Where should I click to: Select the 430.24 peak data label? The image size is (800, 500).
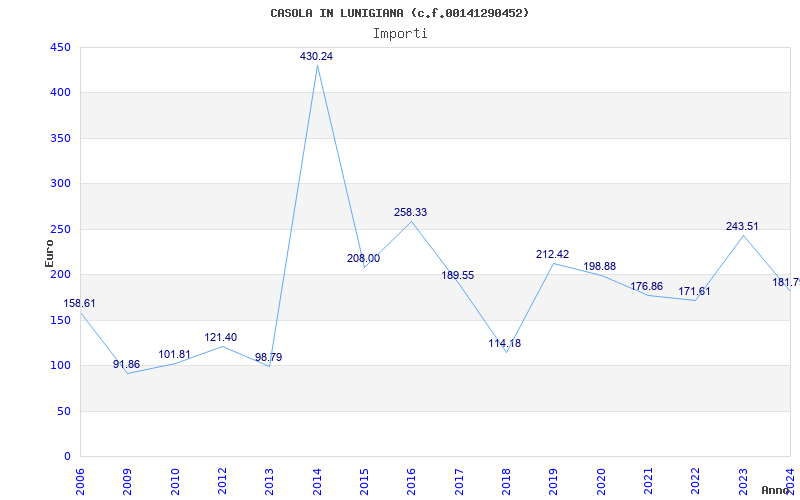click(316, 57)
